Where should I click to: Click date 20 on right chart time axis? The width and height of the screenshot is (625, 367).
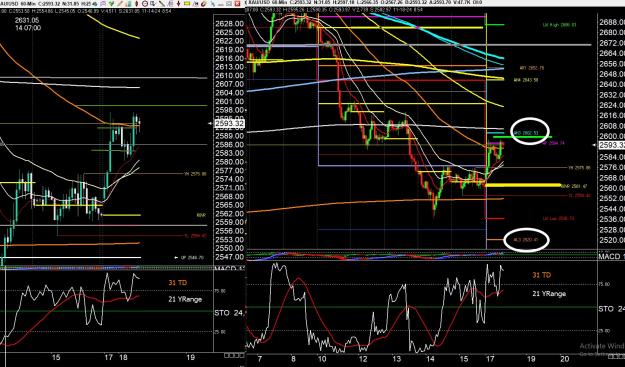tap(566, 359)
